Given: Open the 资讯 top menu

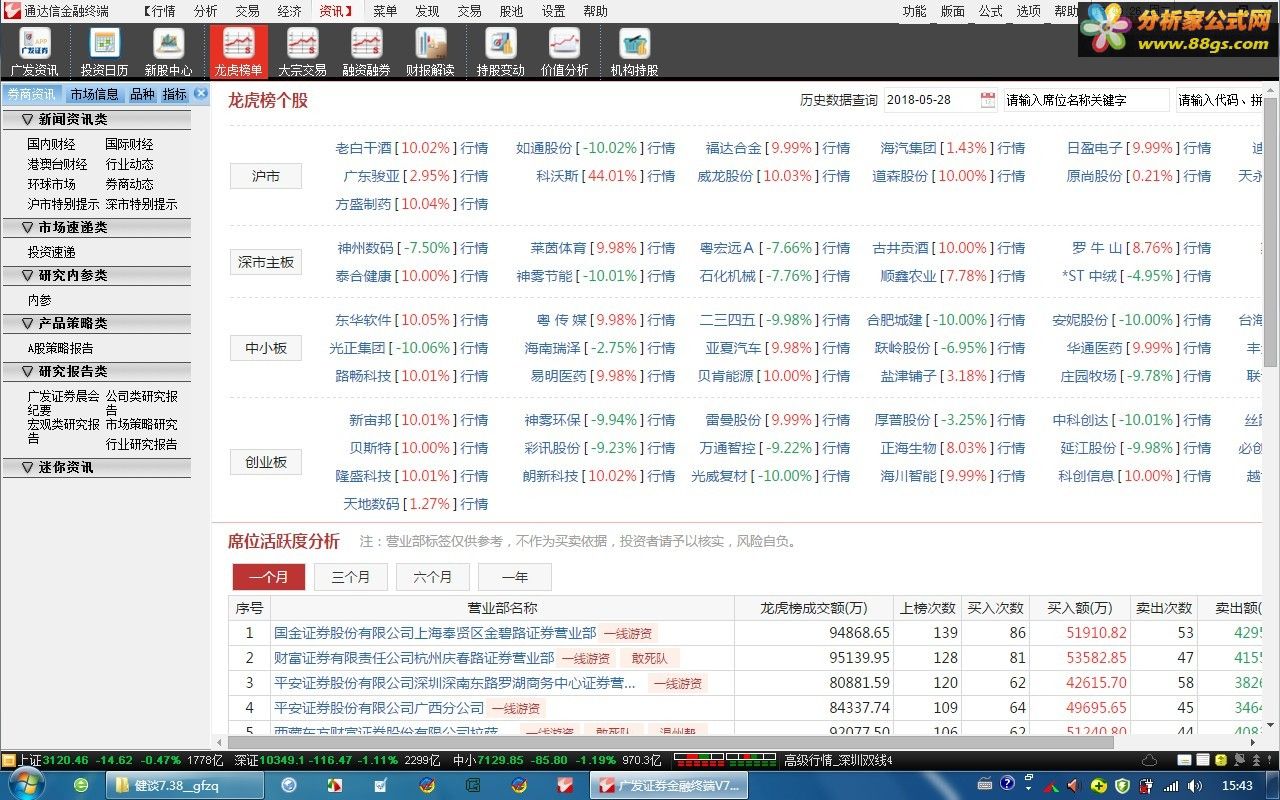Looking at the screenshot, I should click(x=335, y=11).
